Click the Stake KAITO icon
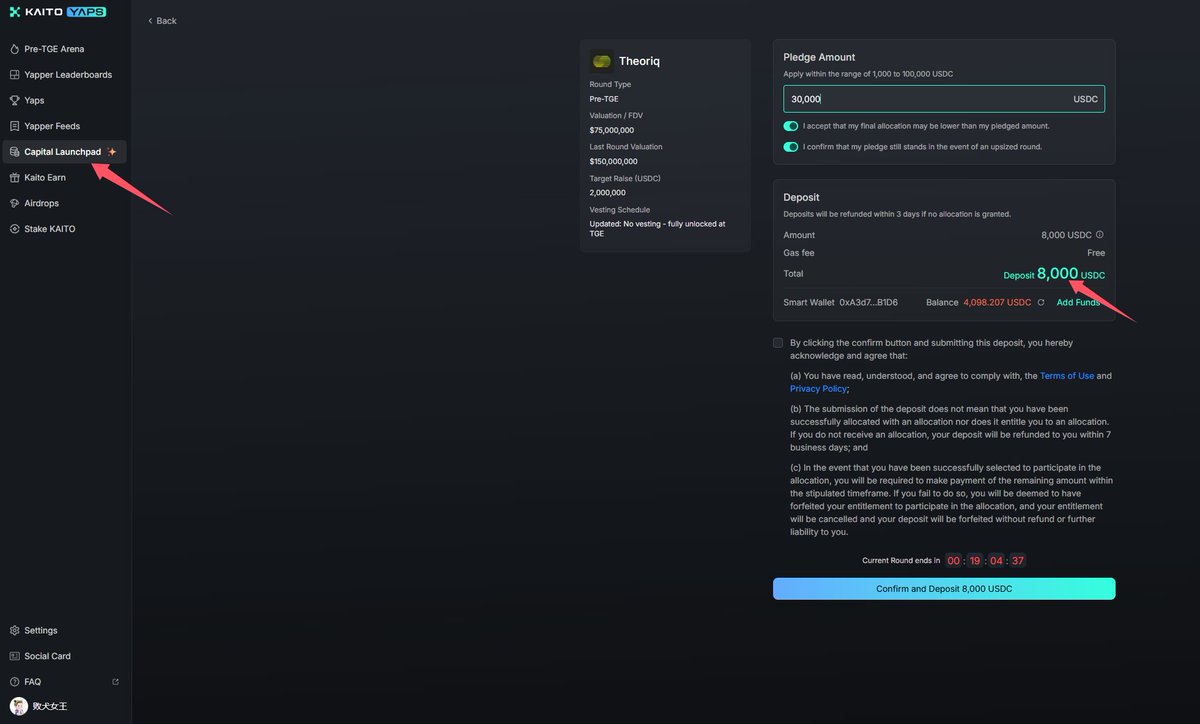The image size is (1200, 724). 14,229
